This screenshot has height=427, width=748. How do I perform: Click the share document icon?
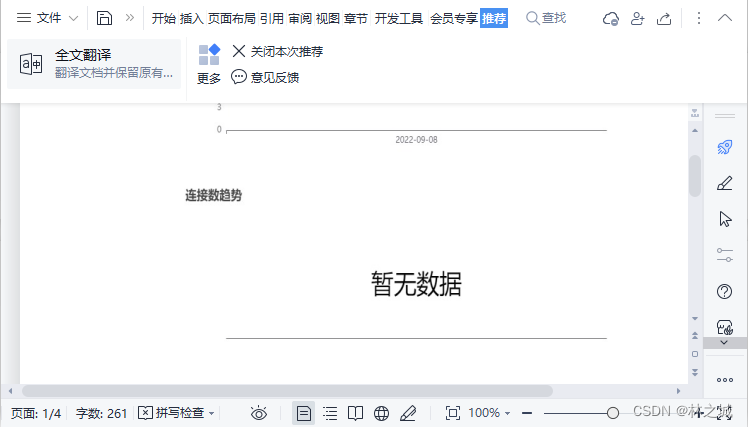(664, 19)
